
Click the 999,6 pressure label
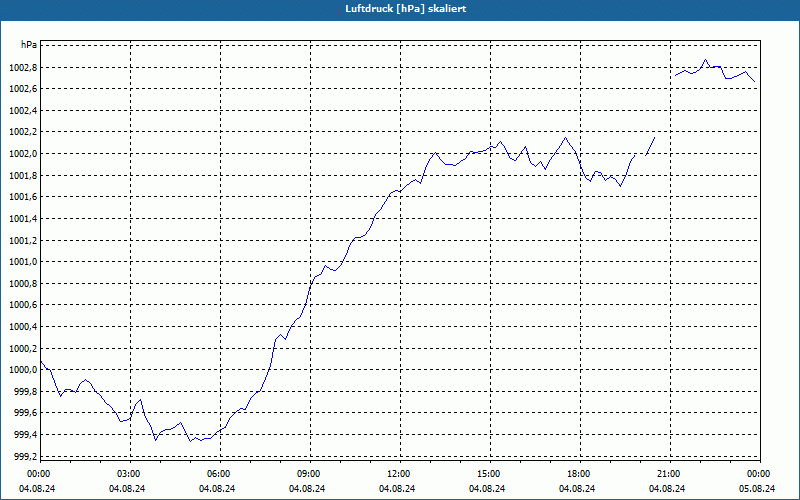(x=25, y=413)
